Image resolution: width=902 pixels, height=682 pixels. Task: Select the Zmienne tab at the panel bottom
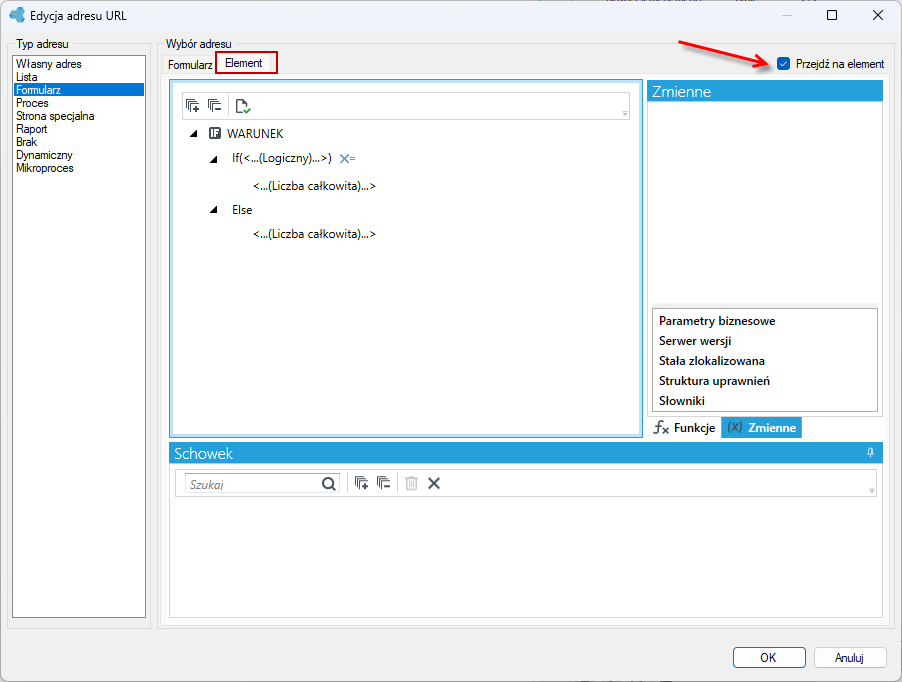pyautogui.click(x=761, y=428)
